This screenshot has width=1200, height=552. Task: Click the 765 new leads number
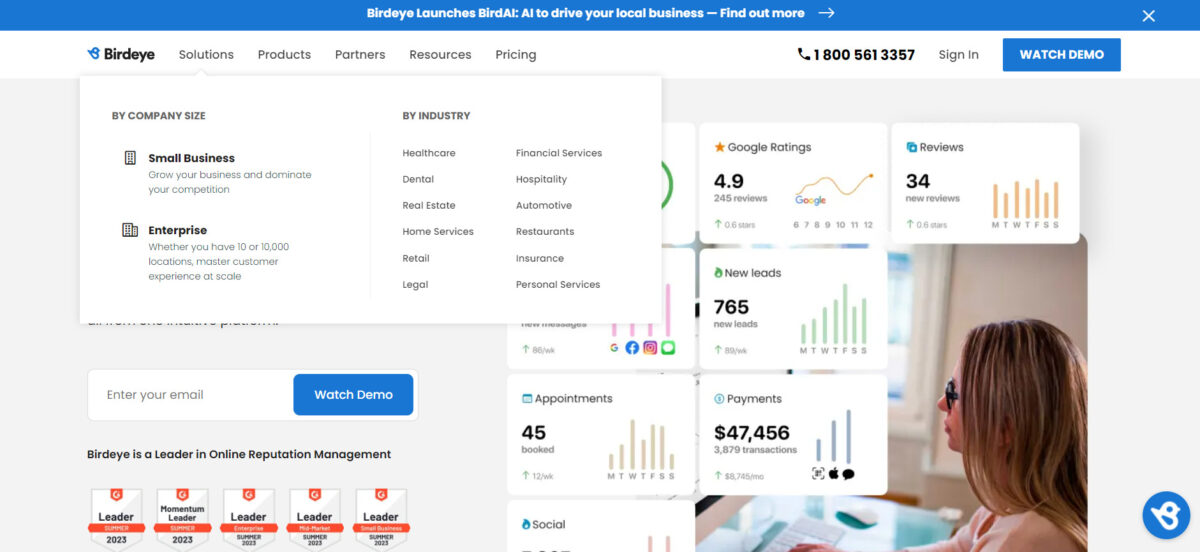(x=731, y=307)
